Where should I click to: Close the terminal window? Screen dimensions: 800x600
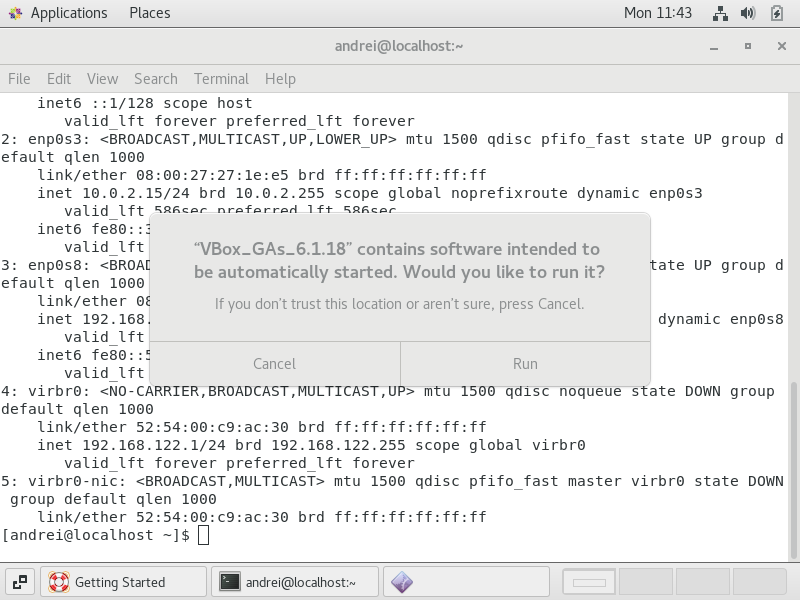pyautogui.click(x=782, y=46)
